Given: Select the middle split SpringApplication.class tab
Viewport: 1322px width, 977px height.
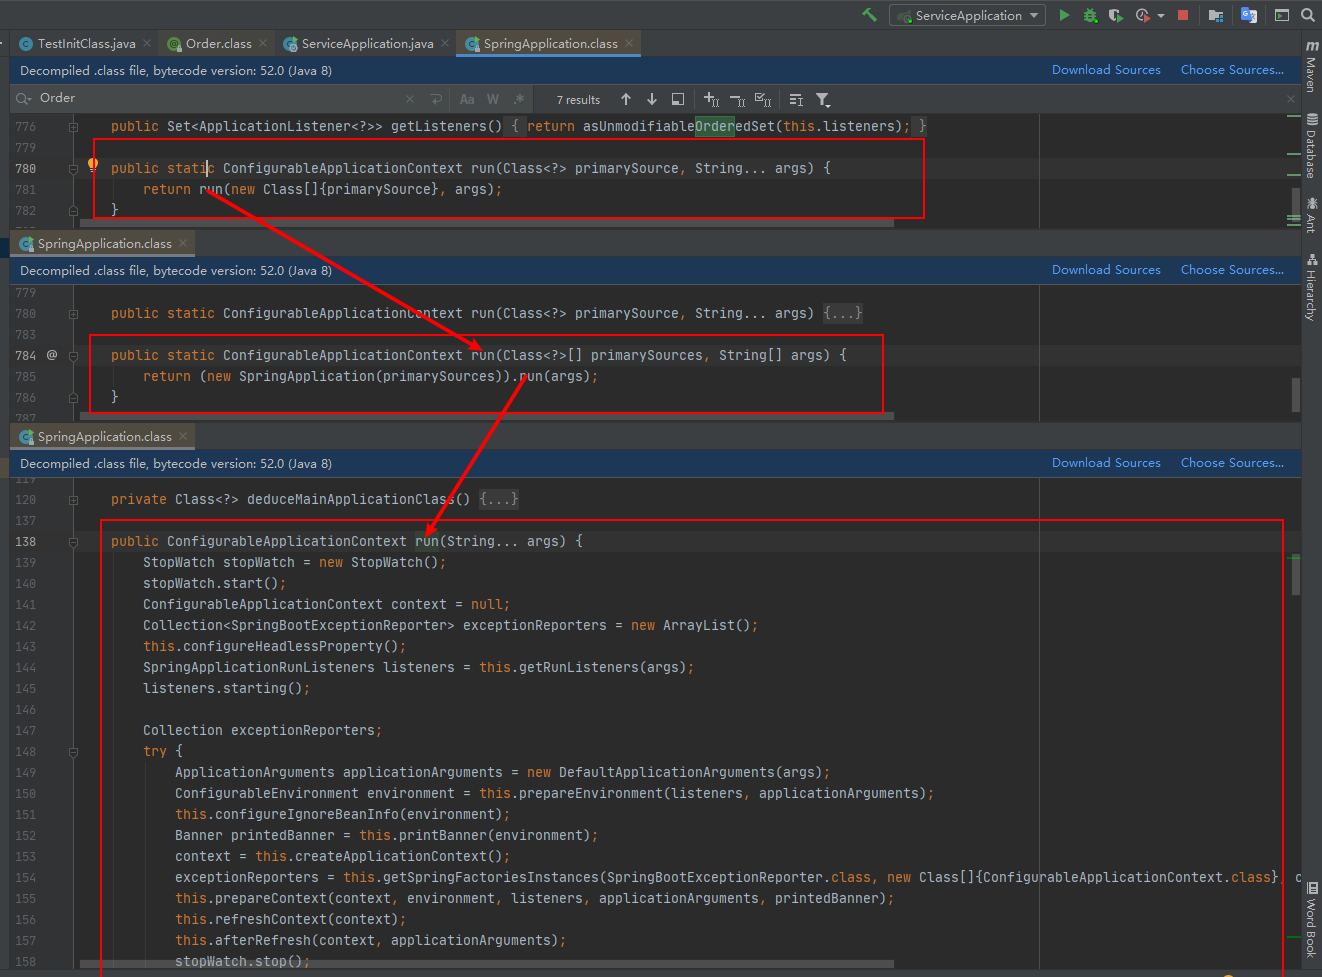Looking at the screenshot, I should [104, 244].
